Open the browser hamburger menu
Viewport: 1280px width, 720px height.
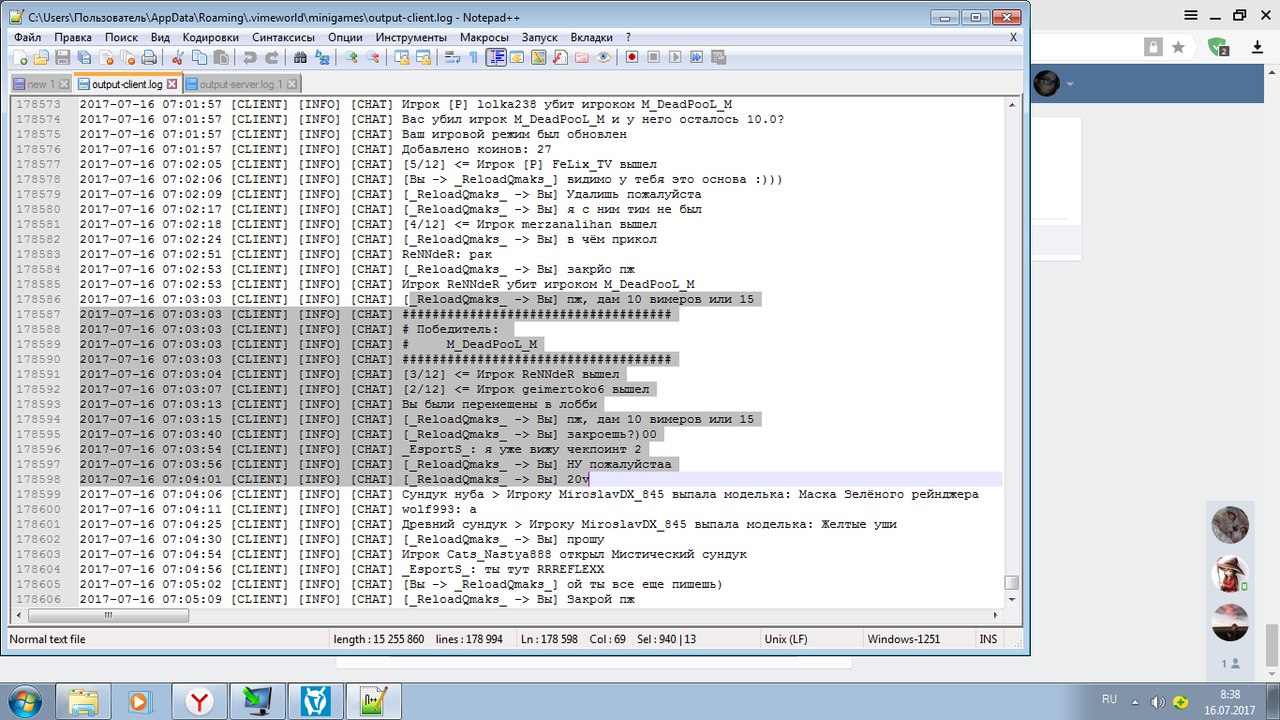click(1189, 16)
